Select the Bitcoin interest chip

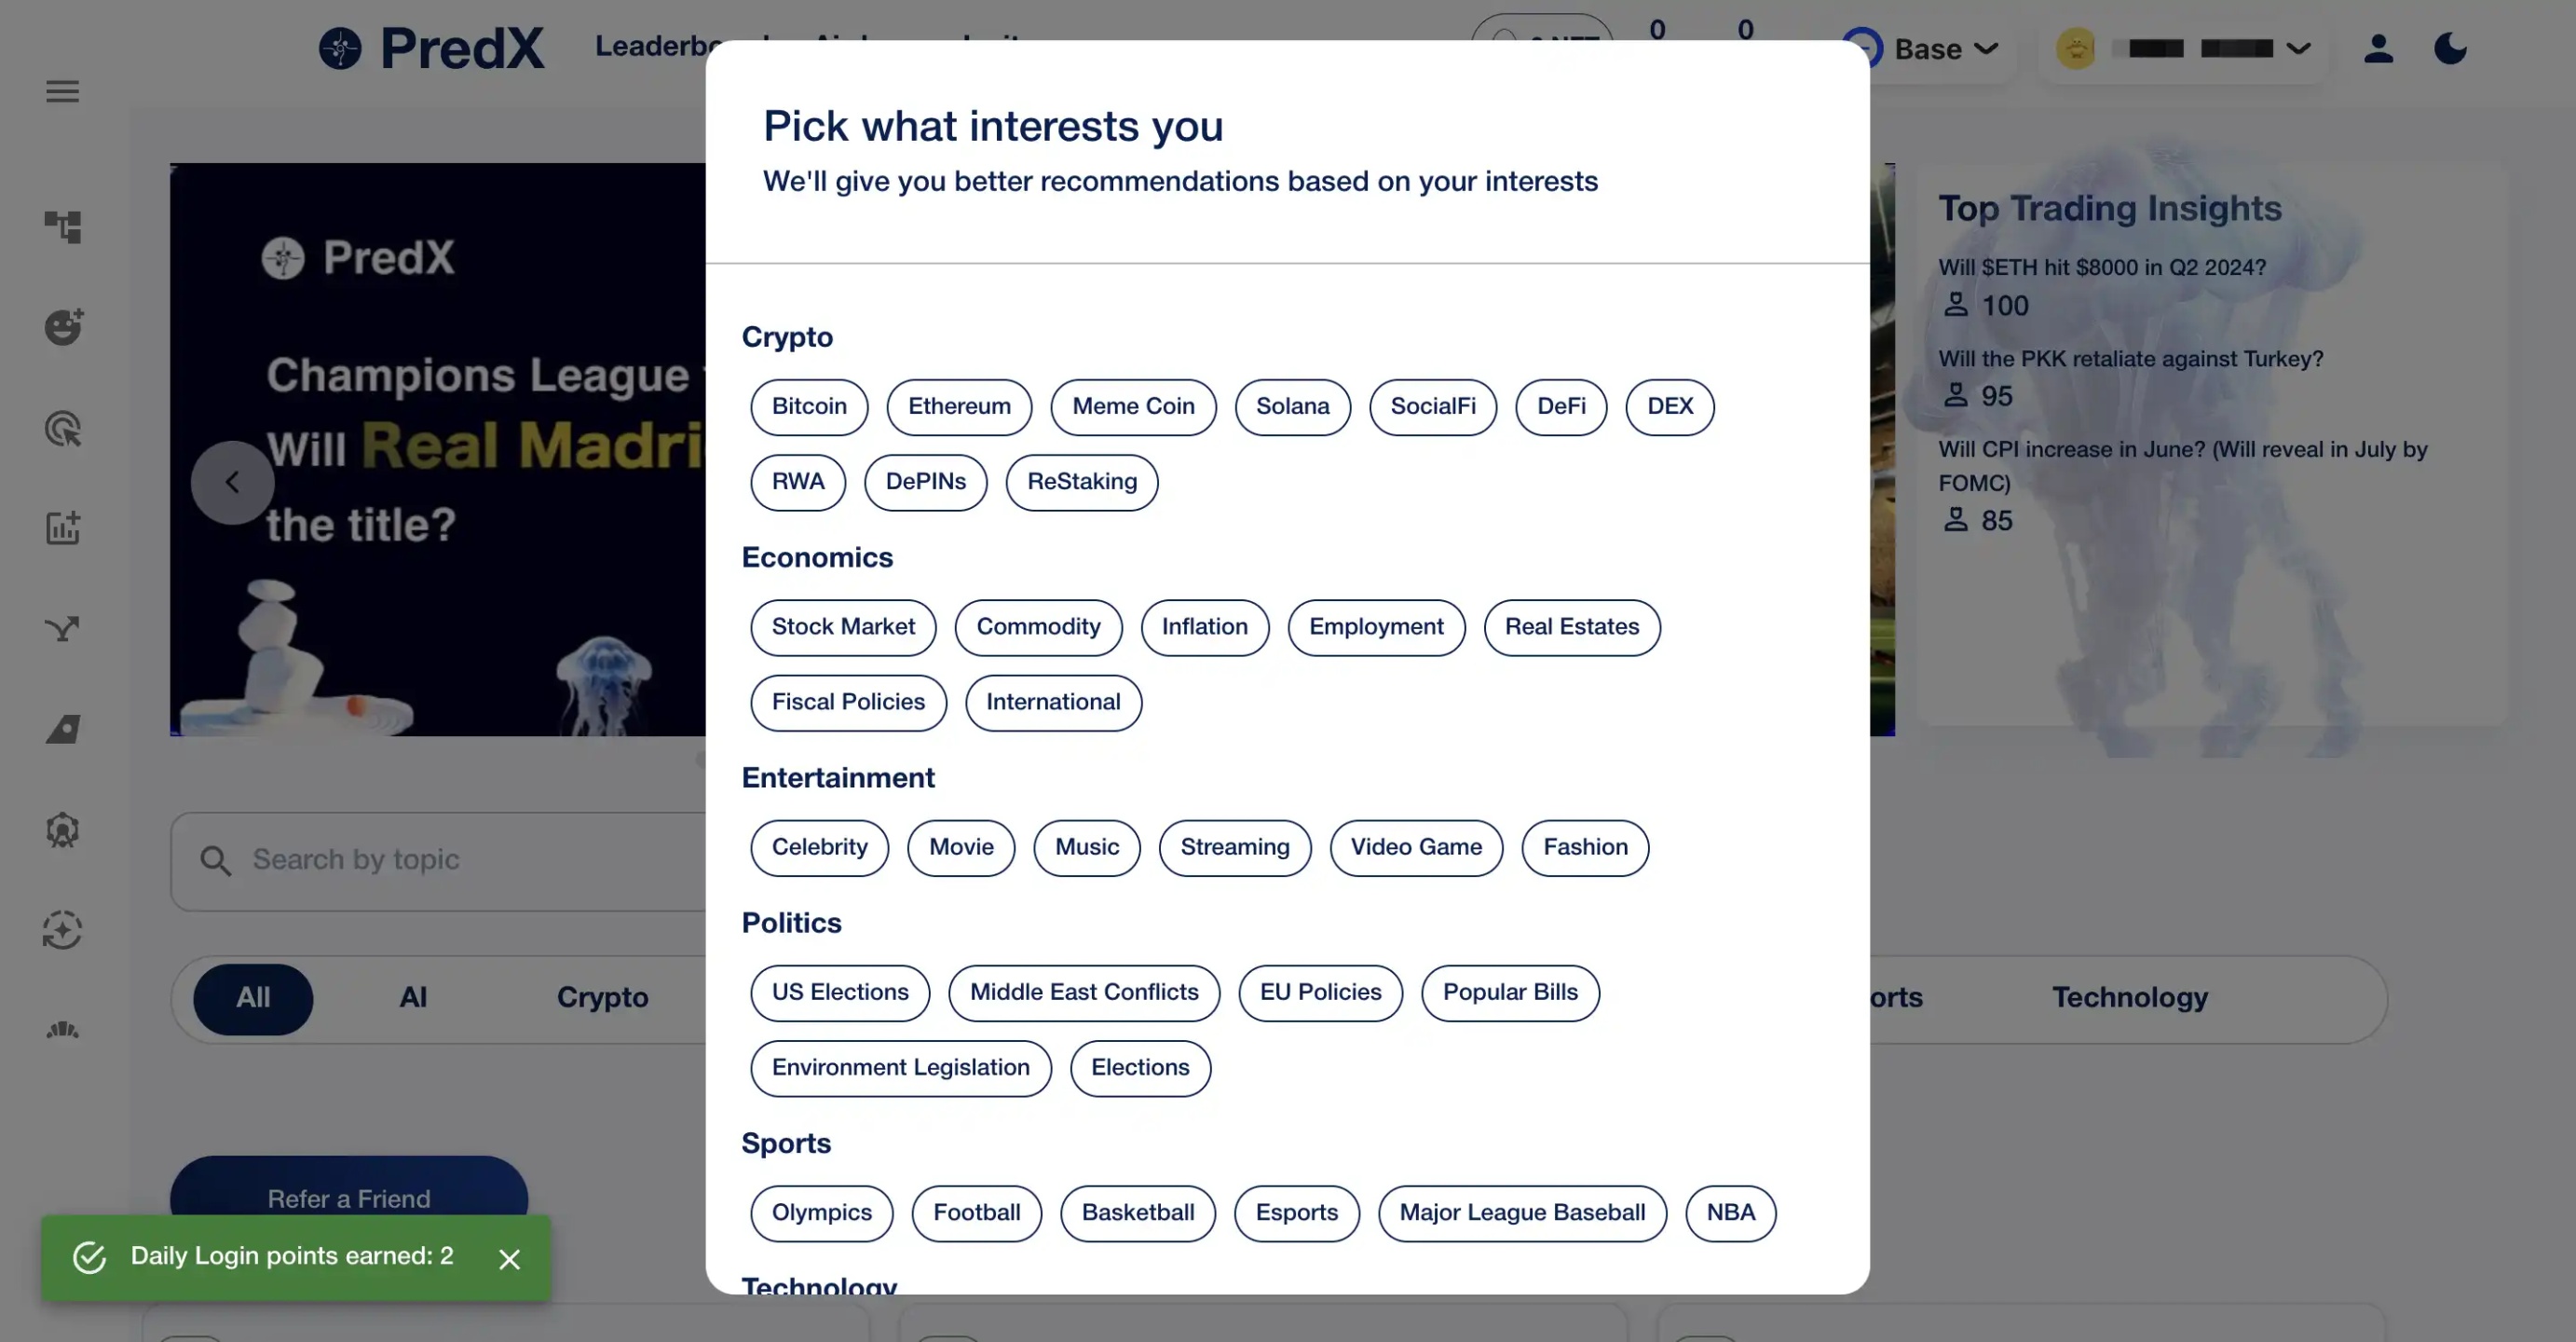(x=809, y=407)
